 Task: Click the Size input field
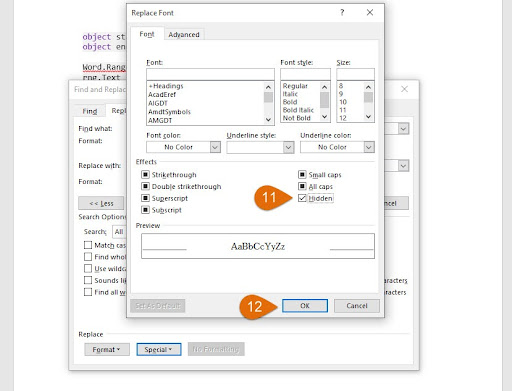pos(355,74)
